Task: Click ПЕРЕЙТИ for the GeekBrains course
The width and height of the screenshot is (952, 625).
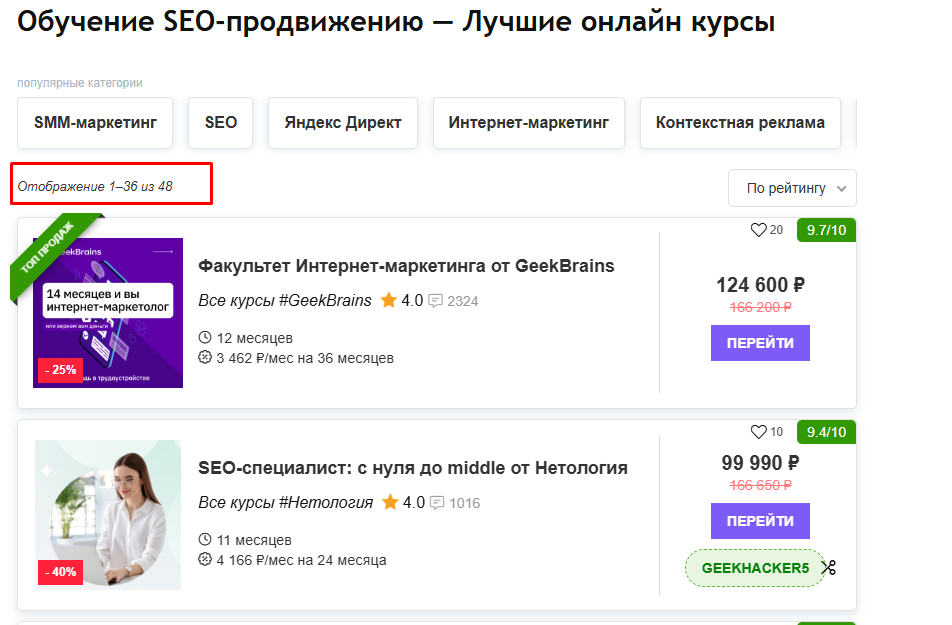Action: point(760,343)
